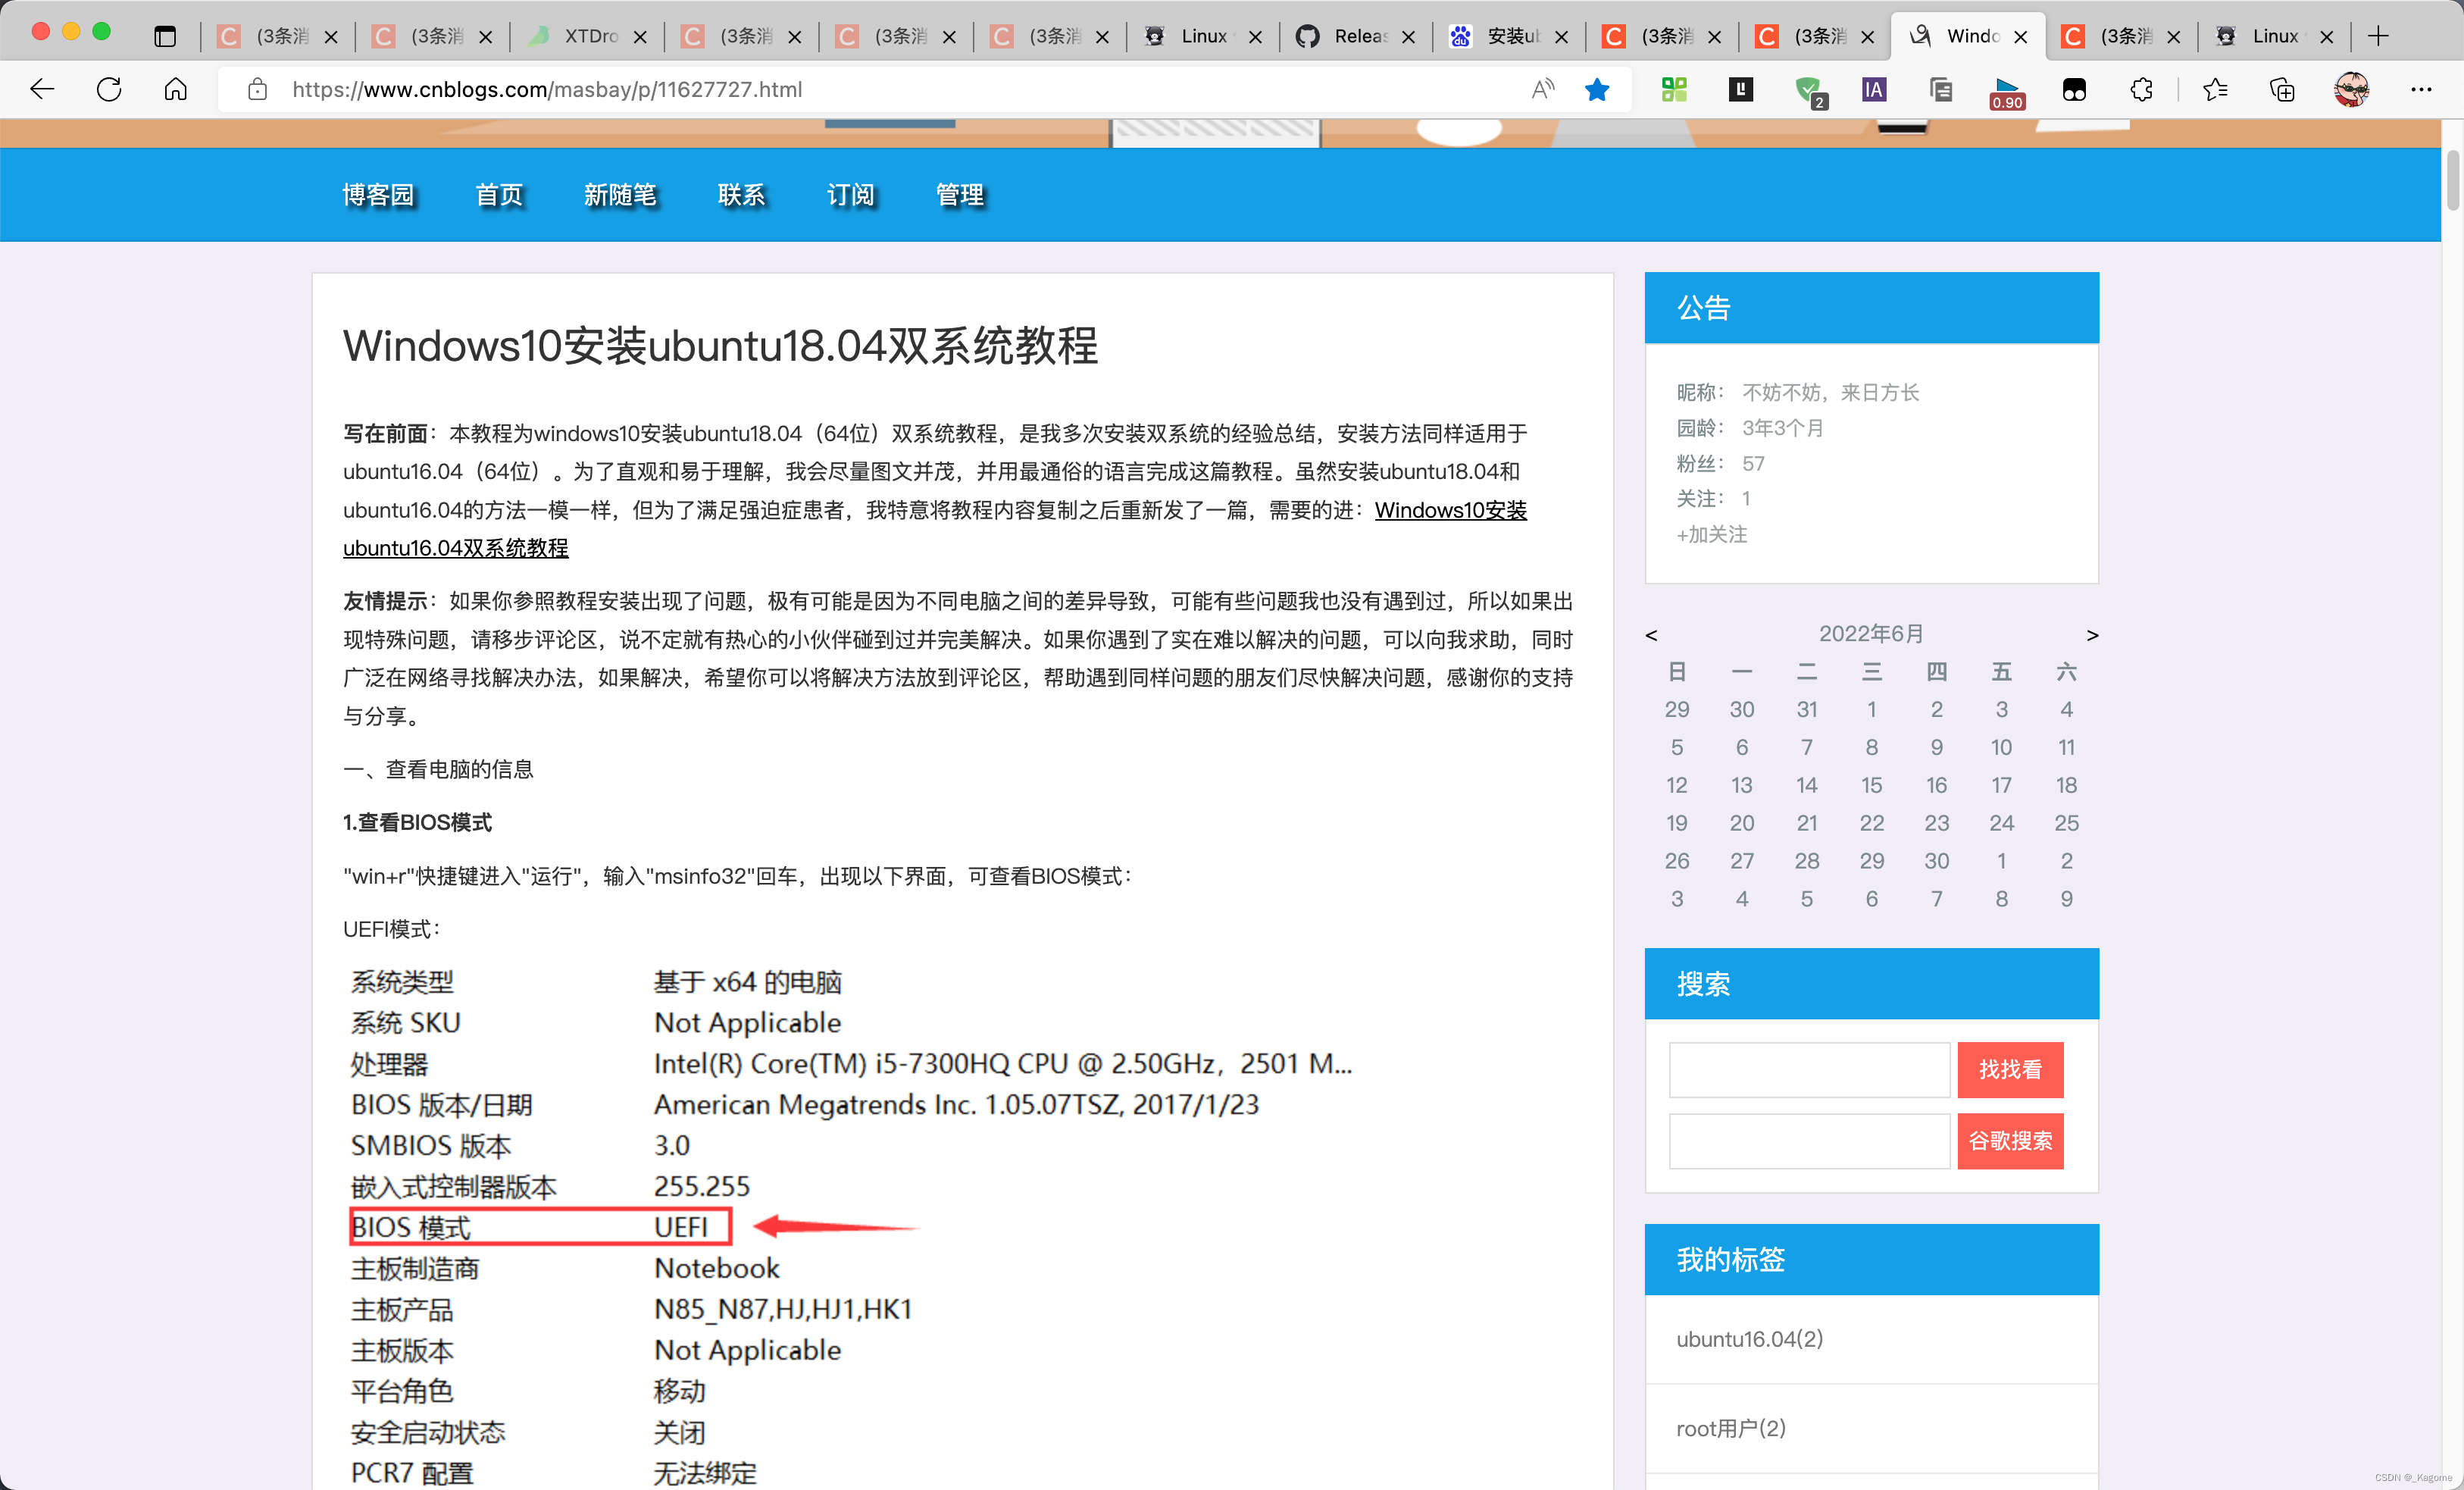
Task: Click the 3年3个月 blog age link
Action: [1783, 428]
